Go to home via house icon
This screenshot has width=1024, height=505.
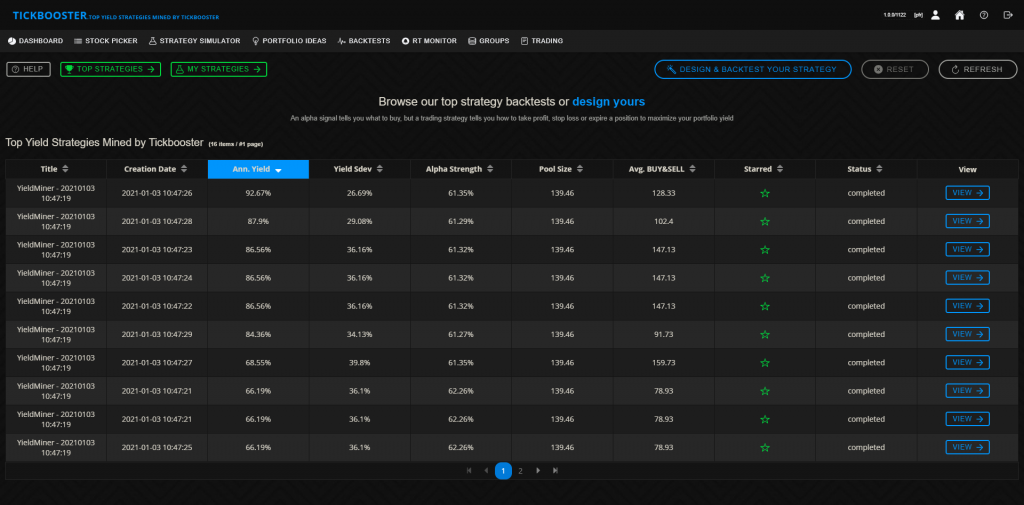(959, 15)
